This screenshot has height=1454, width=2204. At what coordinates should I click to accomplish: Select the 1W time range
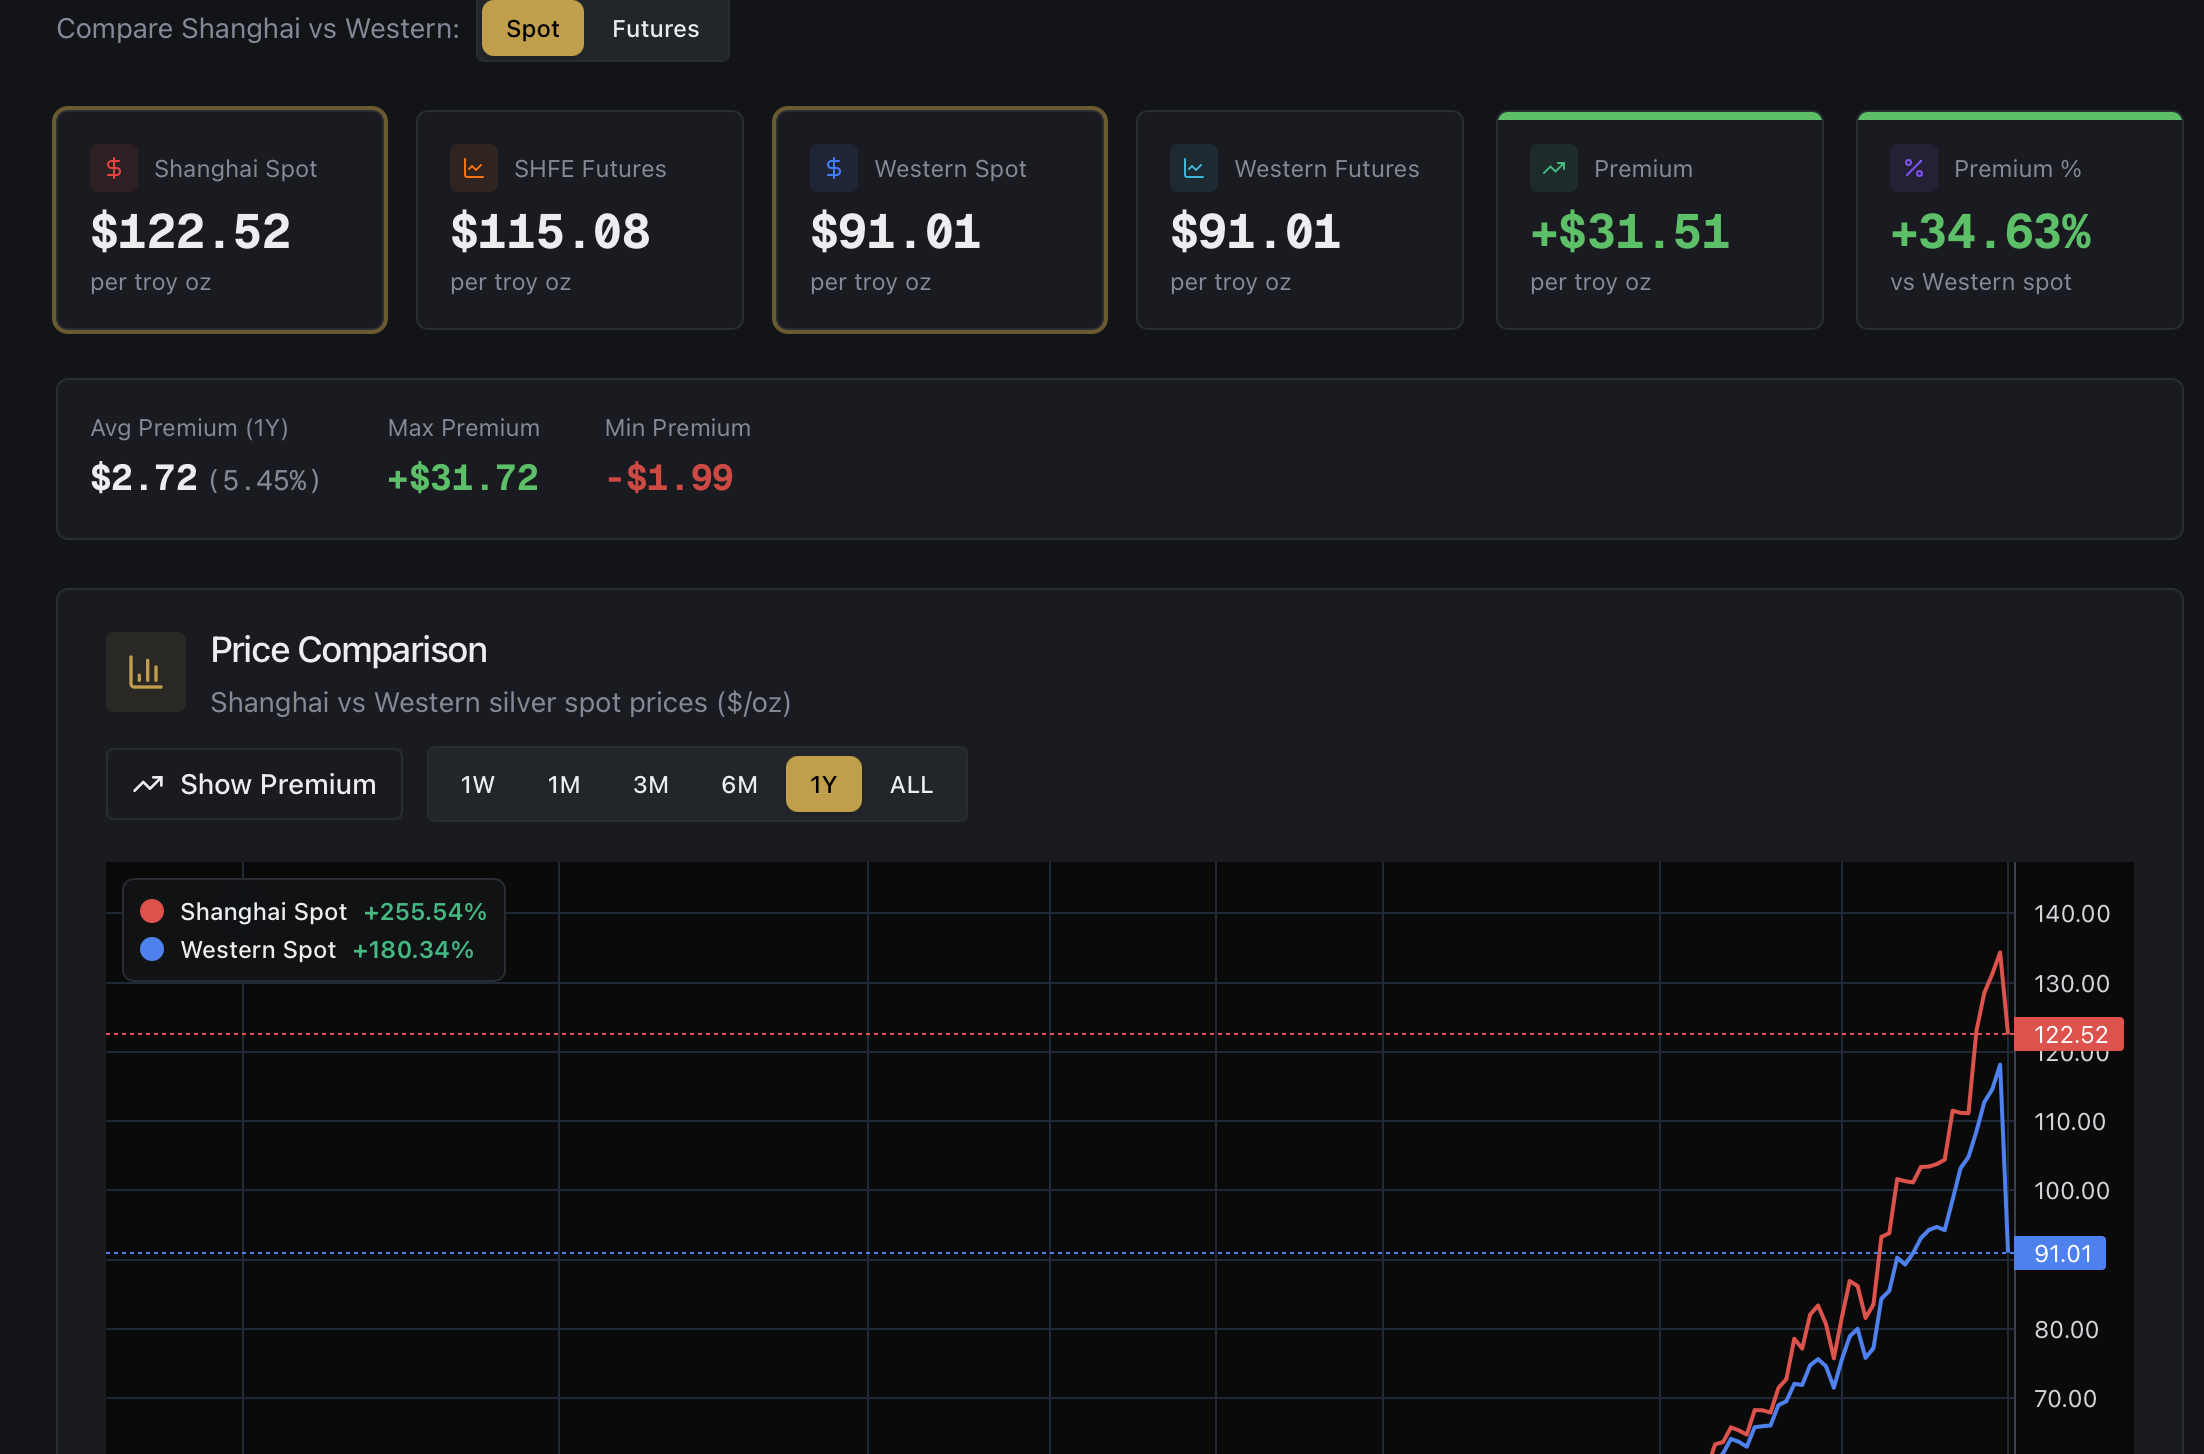pos(477,785)
